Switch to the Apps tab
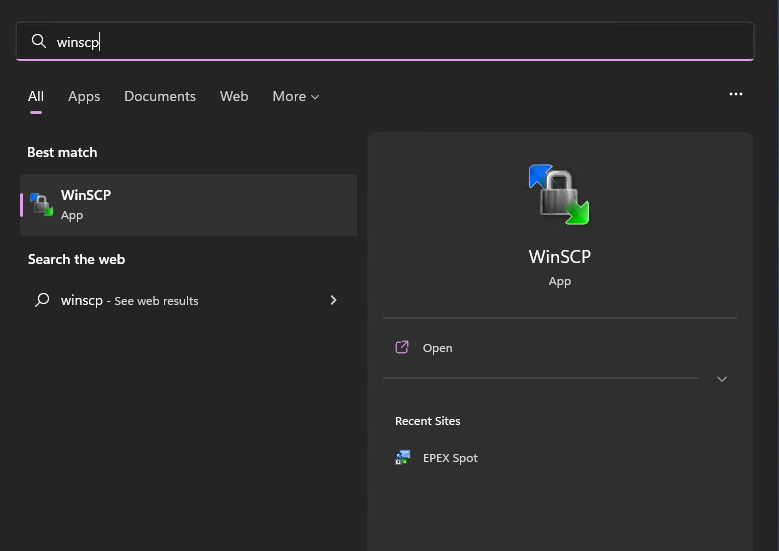779x551 pixels. click(x=84, y=96)
